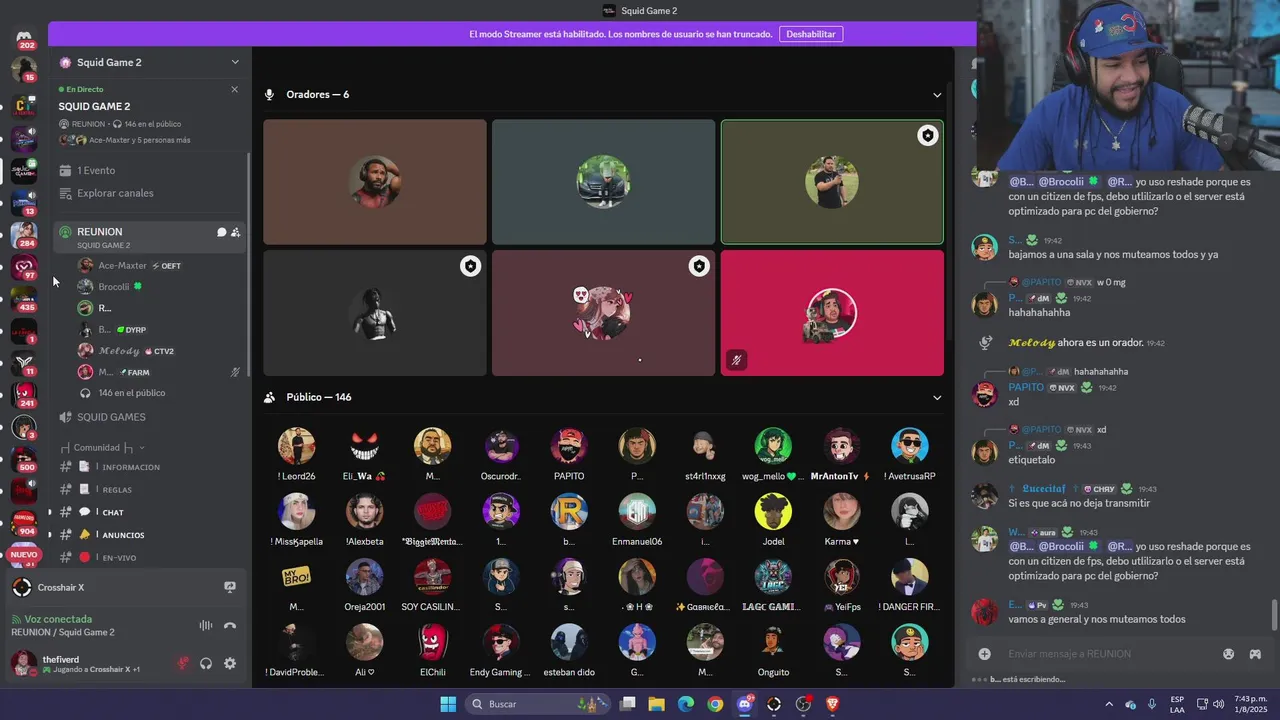Select top-right green-bordered speaker tile
The width and height of the screenshot is (1280, 720).
click(x=832, y=182)
